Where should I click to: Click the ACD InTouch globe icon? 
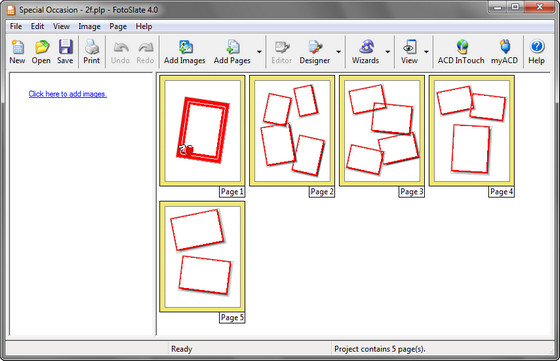pyautogui.click(x=462, y=47)
